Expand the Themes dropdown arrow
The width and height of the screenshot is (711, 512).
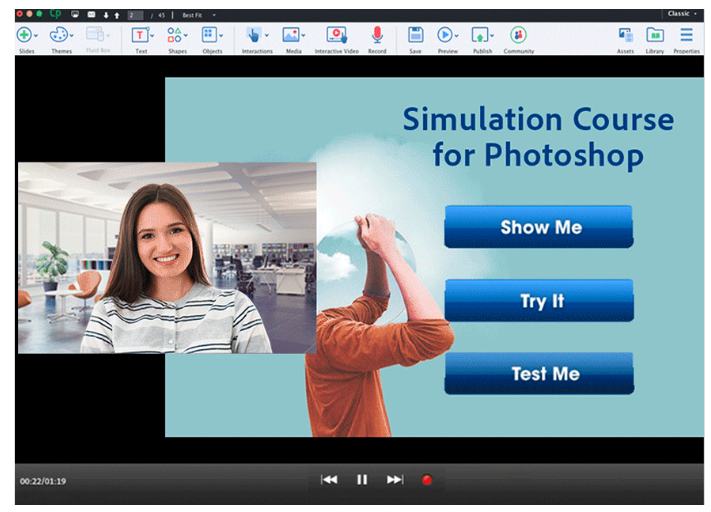[72, 35]
